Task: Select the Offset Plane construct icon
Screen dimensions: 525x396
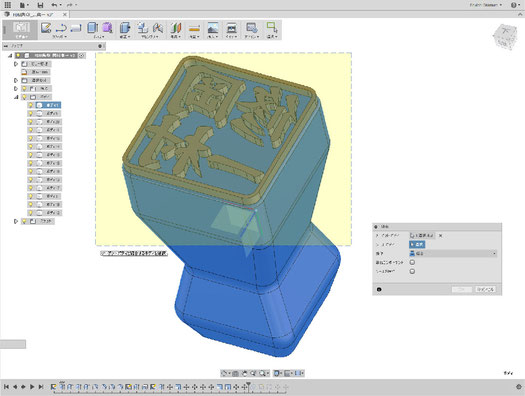Action: coord(176,27)
